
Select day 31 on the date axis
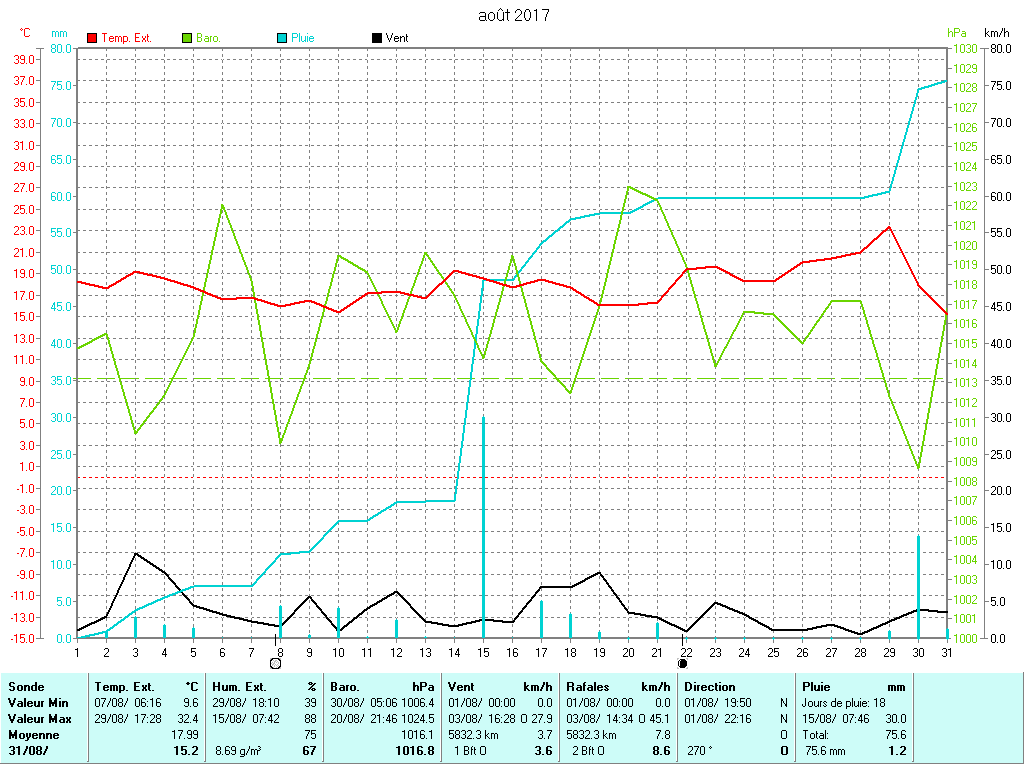pos(946,652)
